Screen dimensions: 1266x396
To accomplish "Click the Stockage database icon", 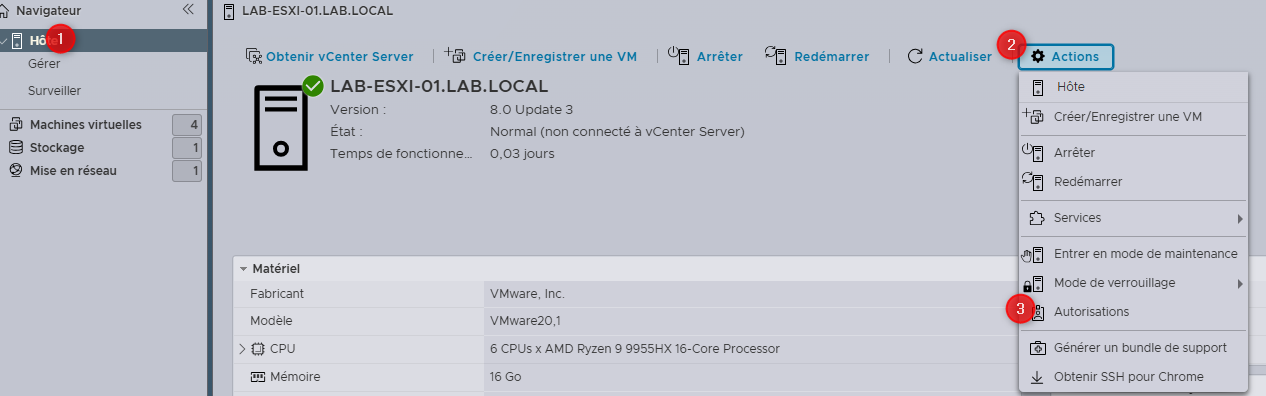I will click(16, 148).
